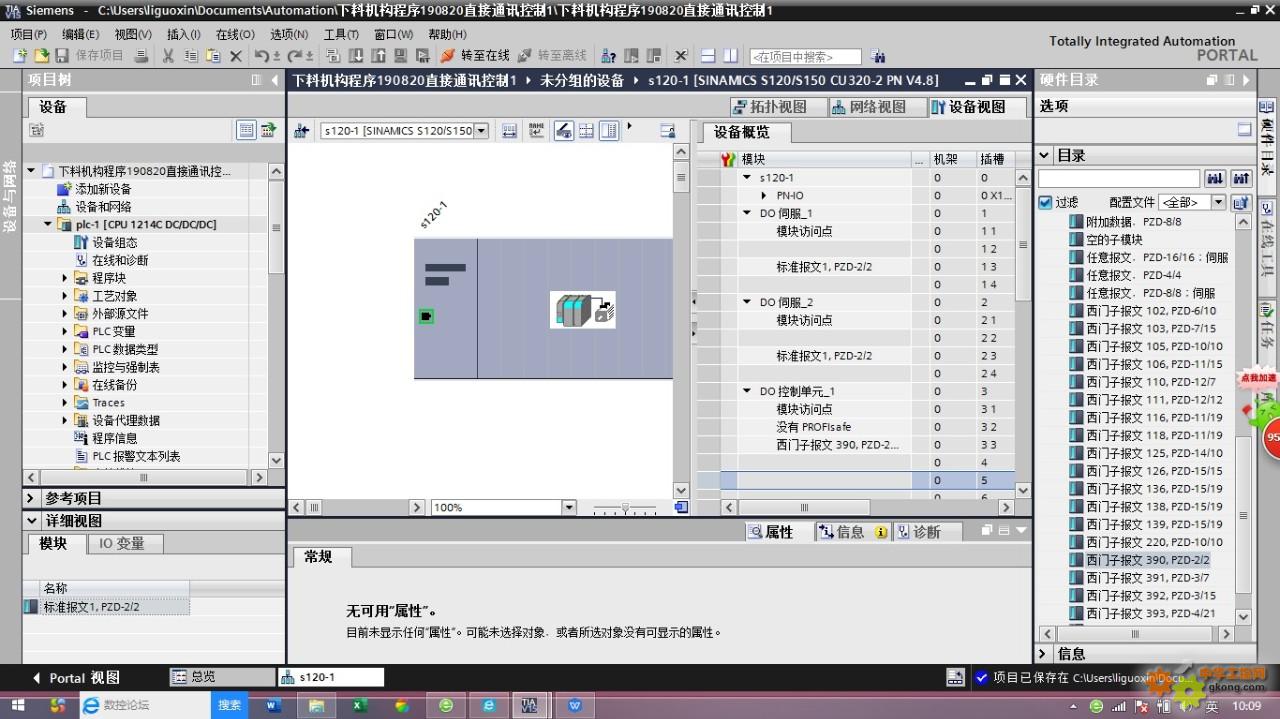This screenshot has height=719, width=1280.
Task: Toggle the 过滤 filter checkbox
Action: (x=1046, y=202)
